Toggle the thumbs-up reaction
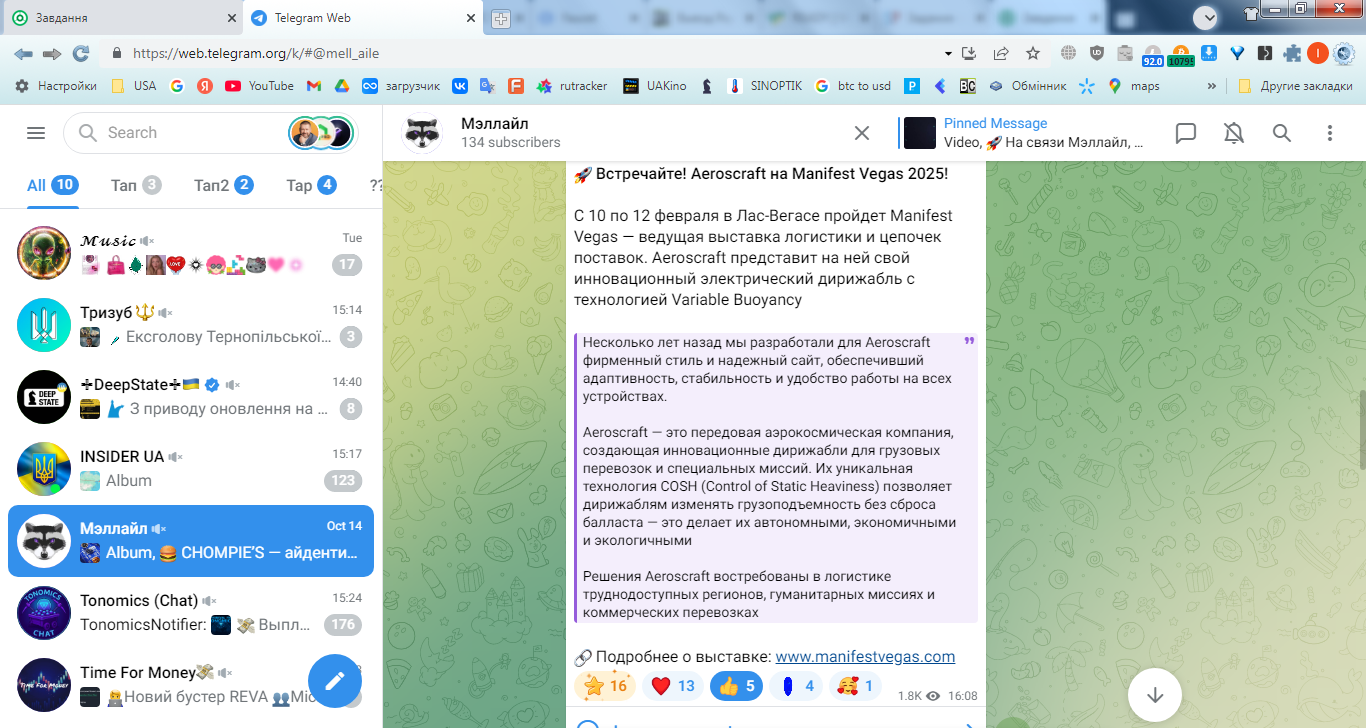Image resolution: width=1366 pixels, height=728 pixels. 737,686
